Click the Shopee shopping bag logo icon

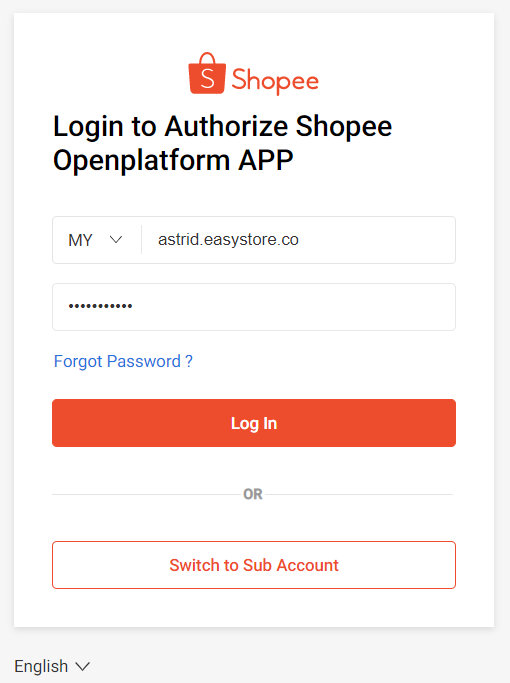coord(207,73)
